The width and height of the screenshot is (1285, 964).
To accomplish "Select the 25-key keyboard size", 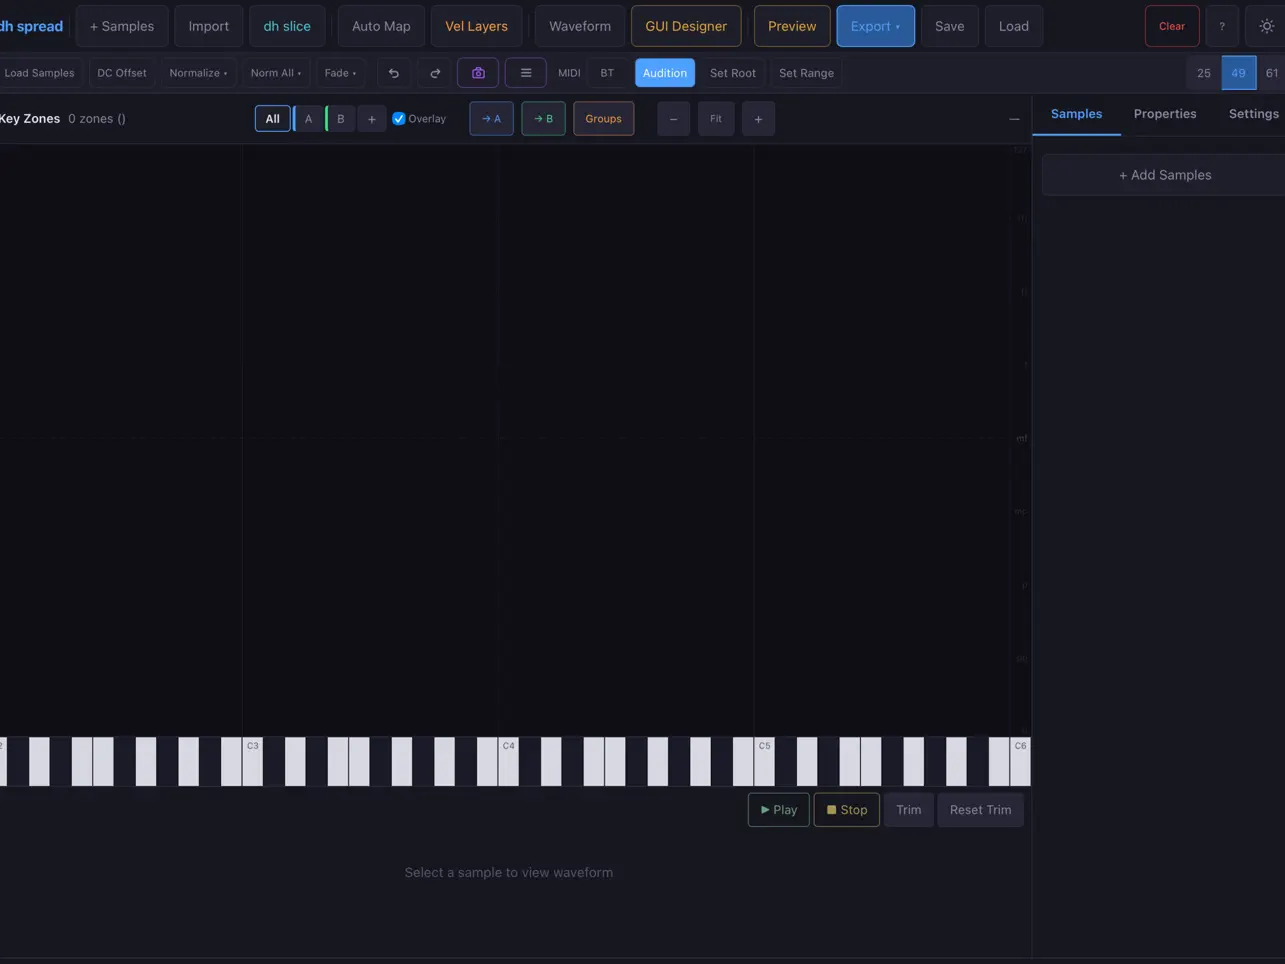I will 1204,73.
